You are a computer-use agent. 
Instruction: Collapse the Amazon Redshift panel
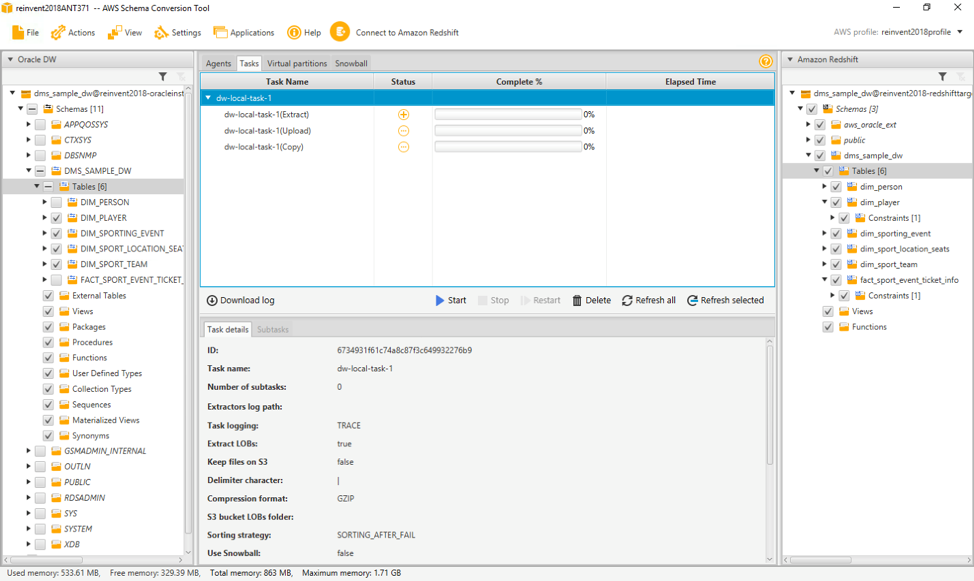790,59
